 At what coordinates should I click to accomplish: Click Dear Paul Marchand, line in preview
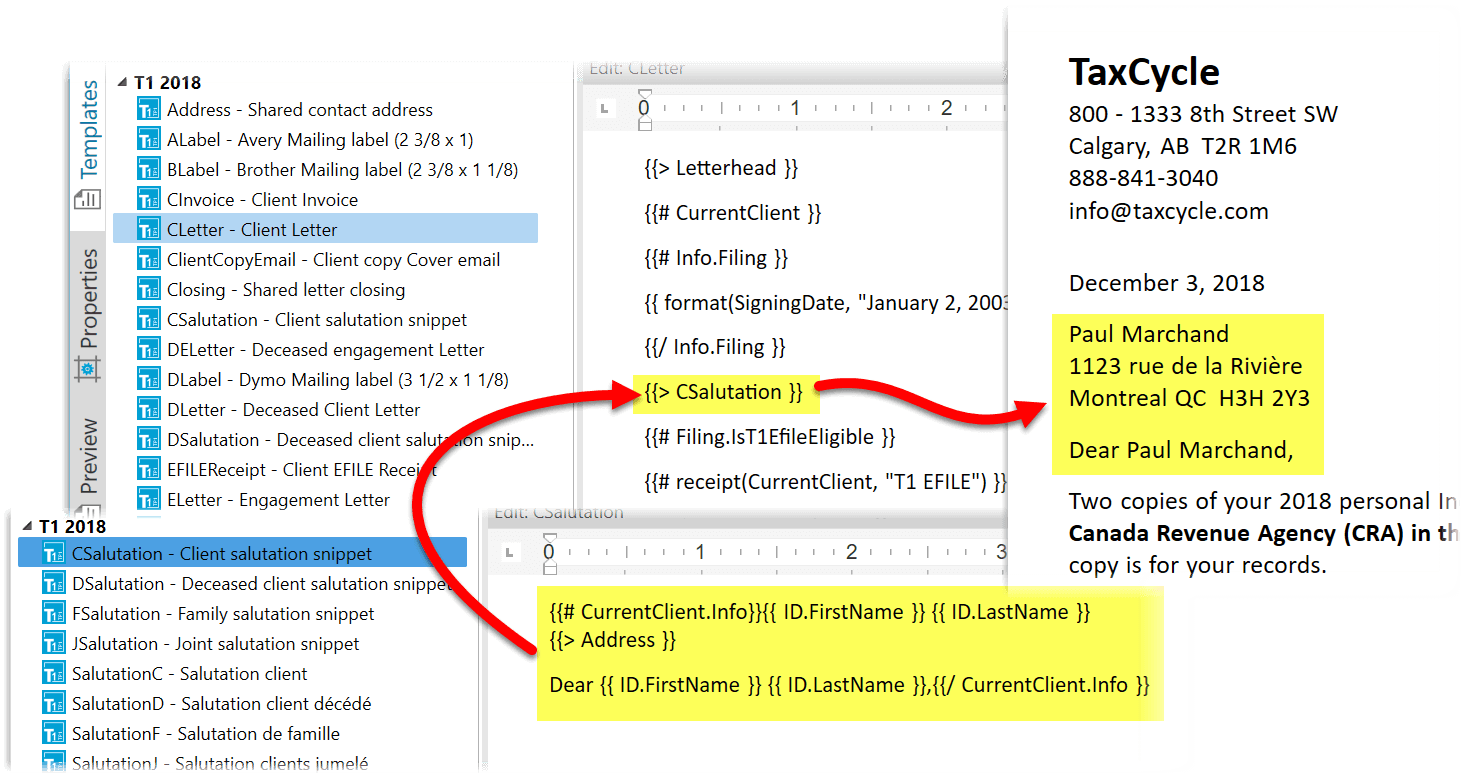click(x=1180, y=450)
